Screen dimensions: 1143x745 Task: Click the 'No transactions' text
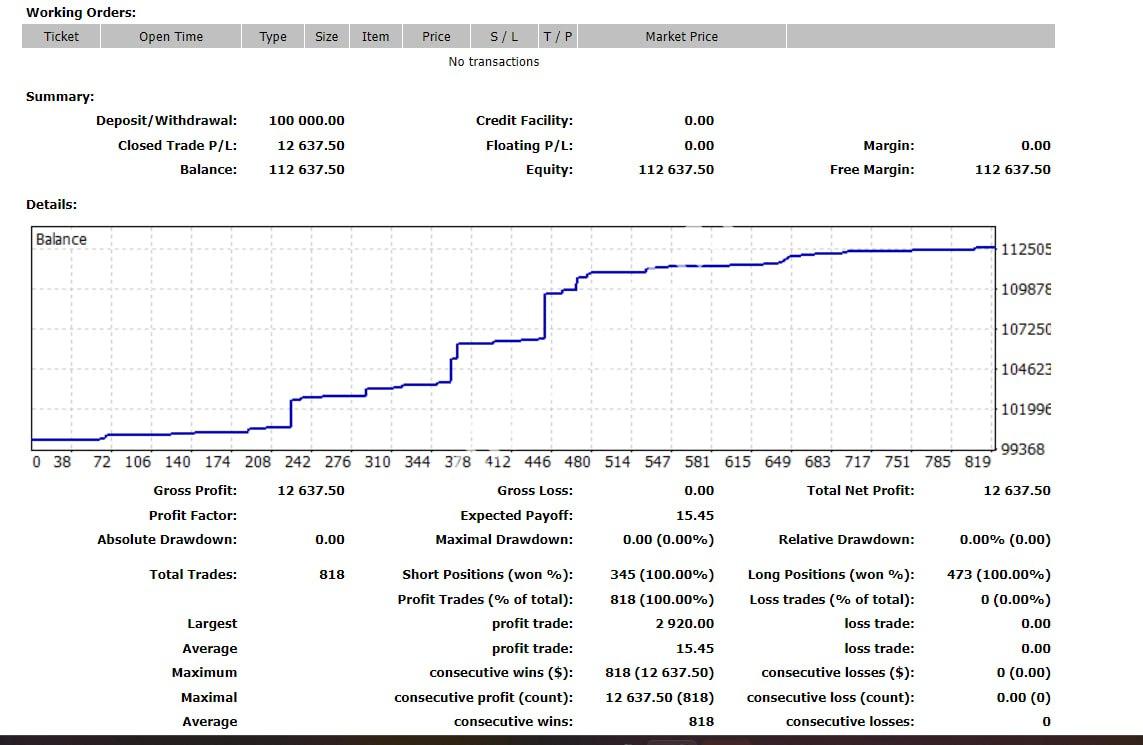coord(494,62)
